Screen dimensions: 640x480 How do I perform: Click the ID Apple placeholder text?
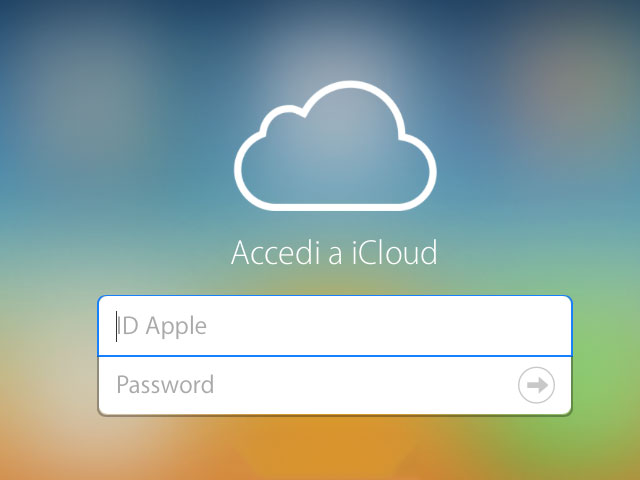(162, 326)
